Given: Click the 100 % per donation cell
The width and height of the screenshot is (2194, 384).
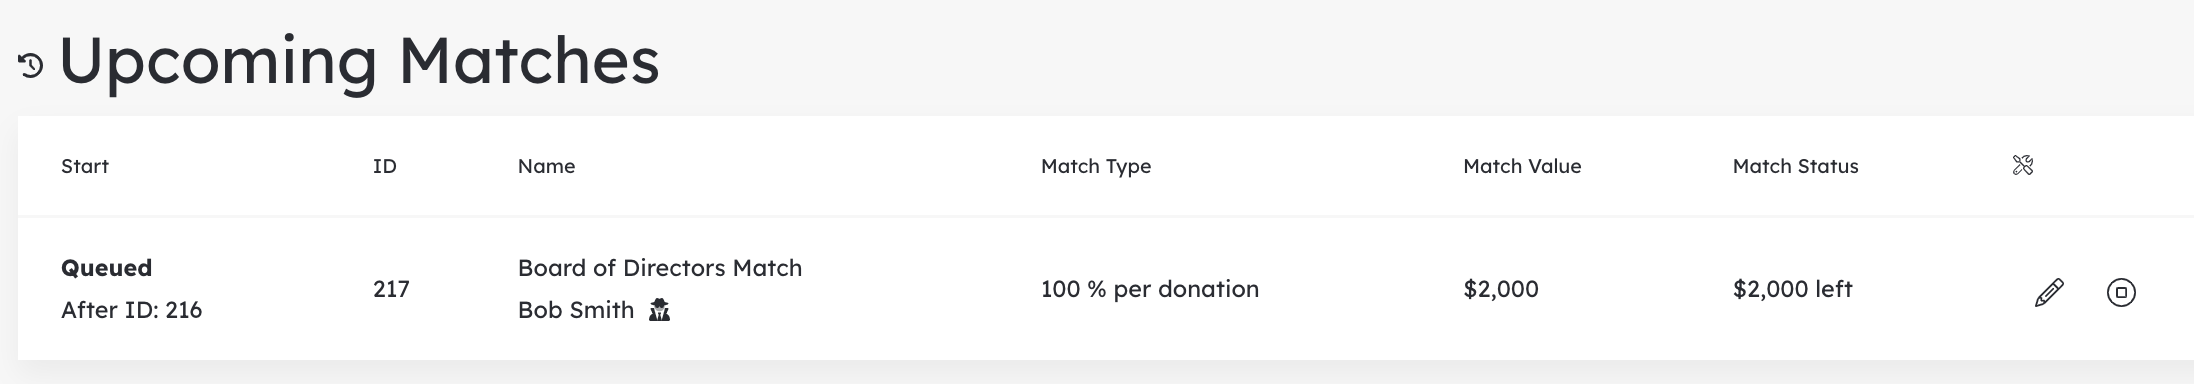Looking at the screenshot, I should pyautogui.click(x=1150, y=289).
